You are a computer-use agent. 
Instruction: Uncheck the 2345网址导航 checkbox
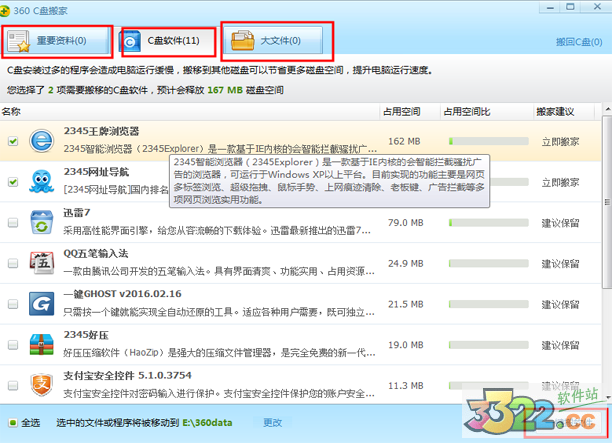point(13,182)
